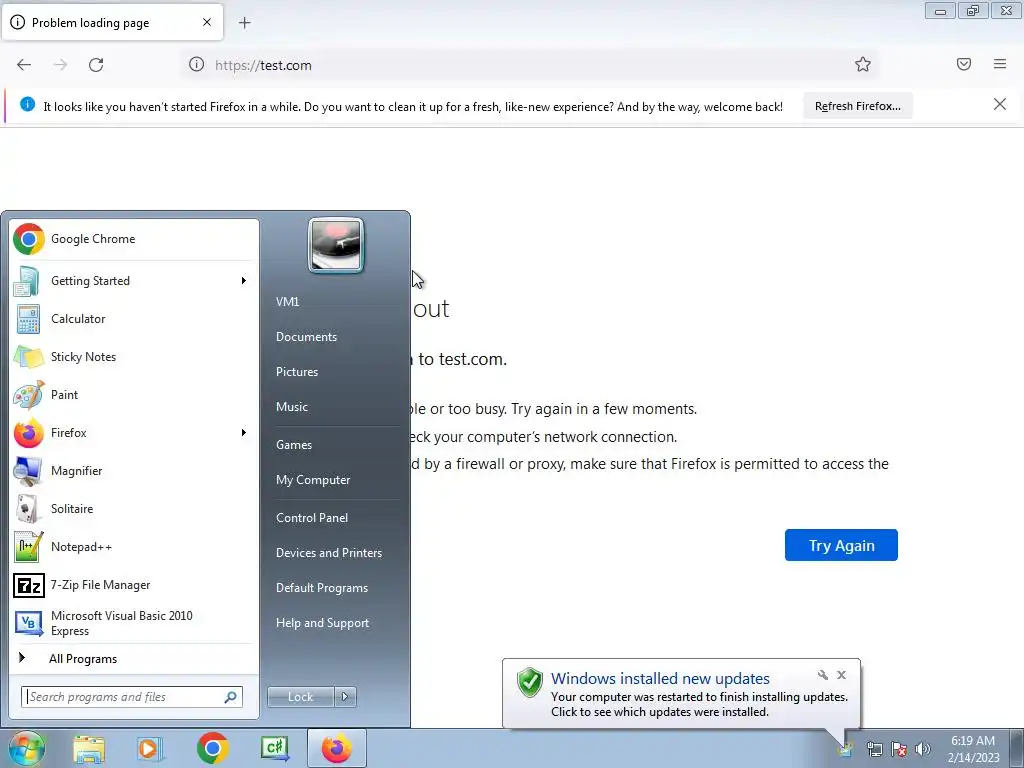Launch Getting Started from Start menu

click(x=135, y=281)
